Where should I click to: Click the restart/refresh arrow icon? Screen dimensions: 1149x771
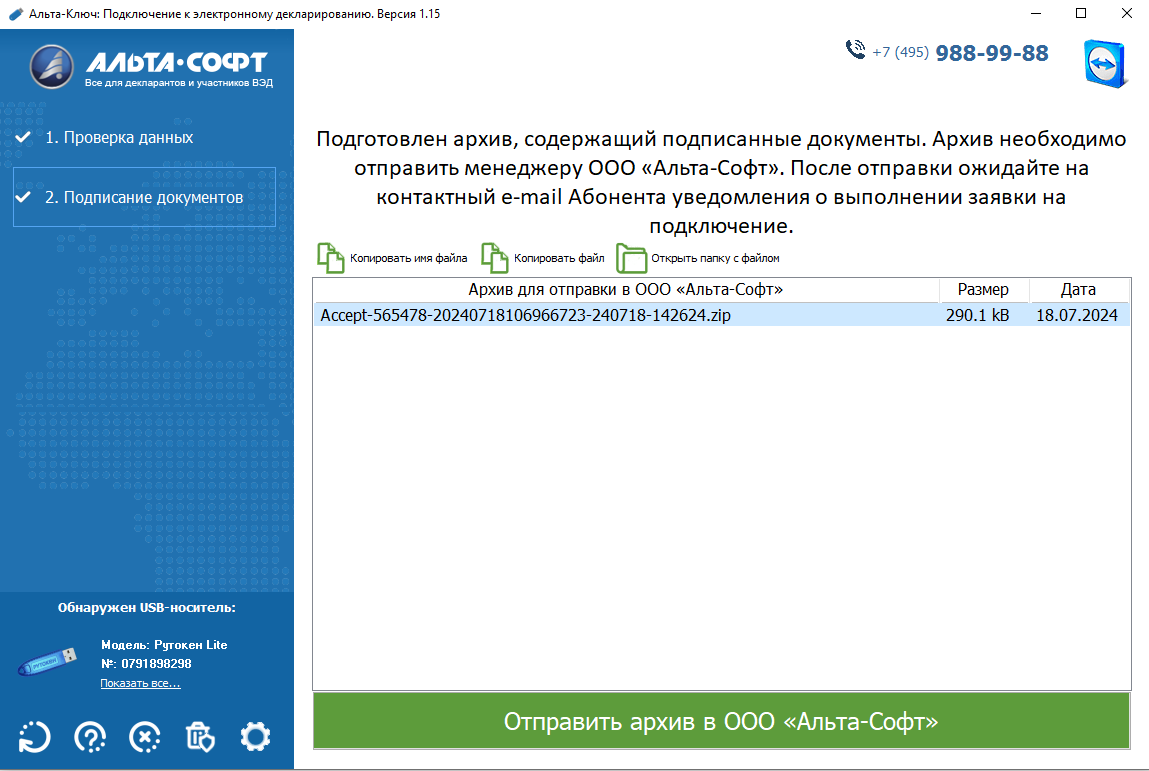point(34,737)
